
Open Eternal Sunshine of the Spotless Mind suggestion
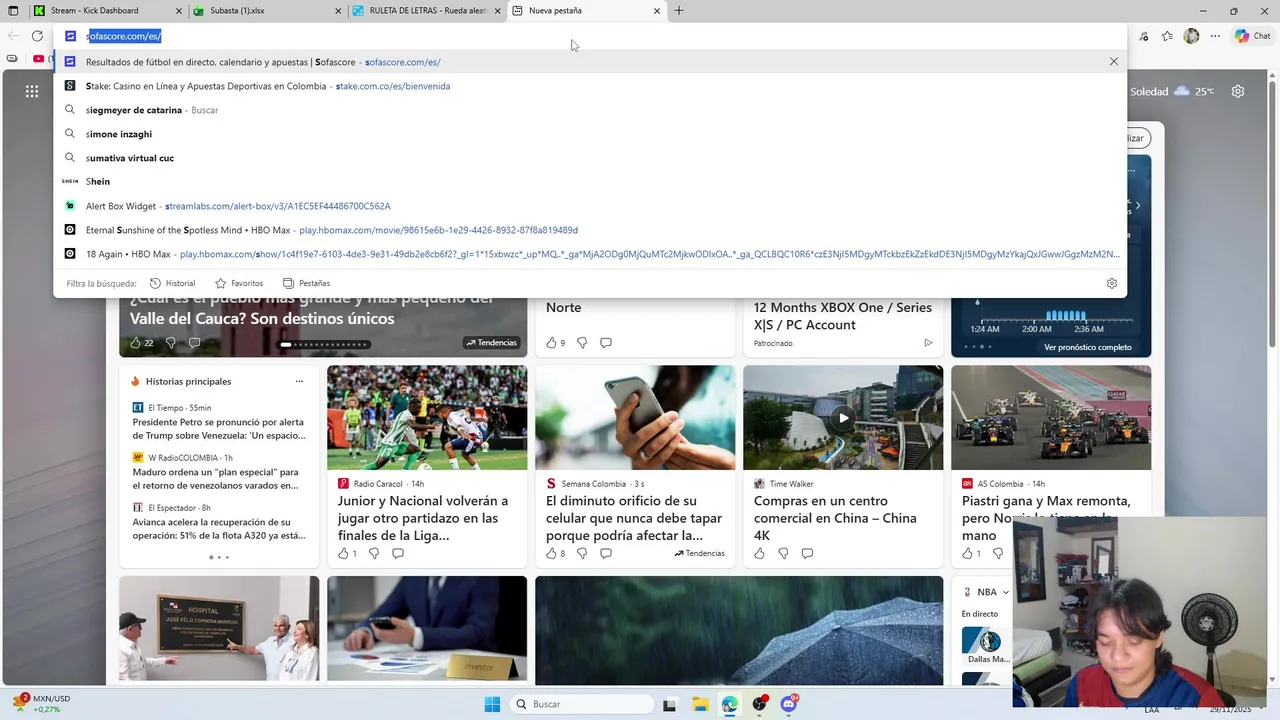(x=590, y=230)
